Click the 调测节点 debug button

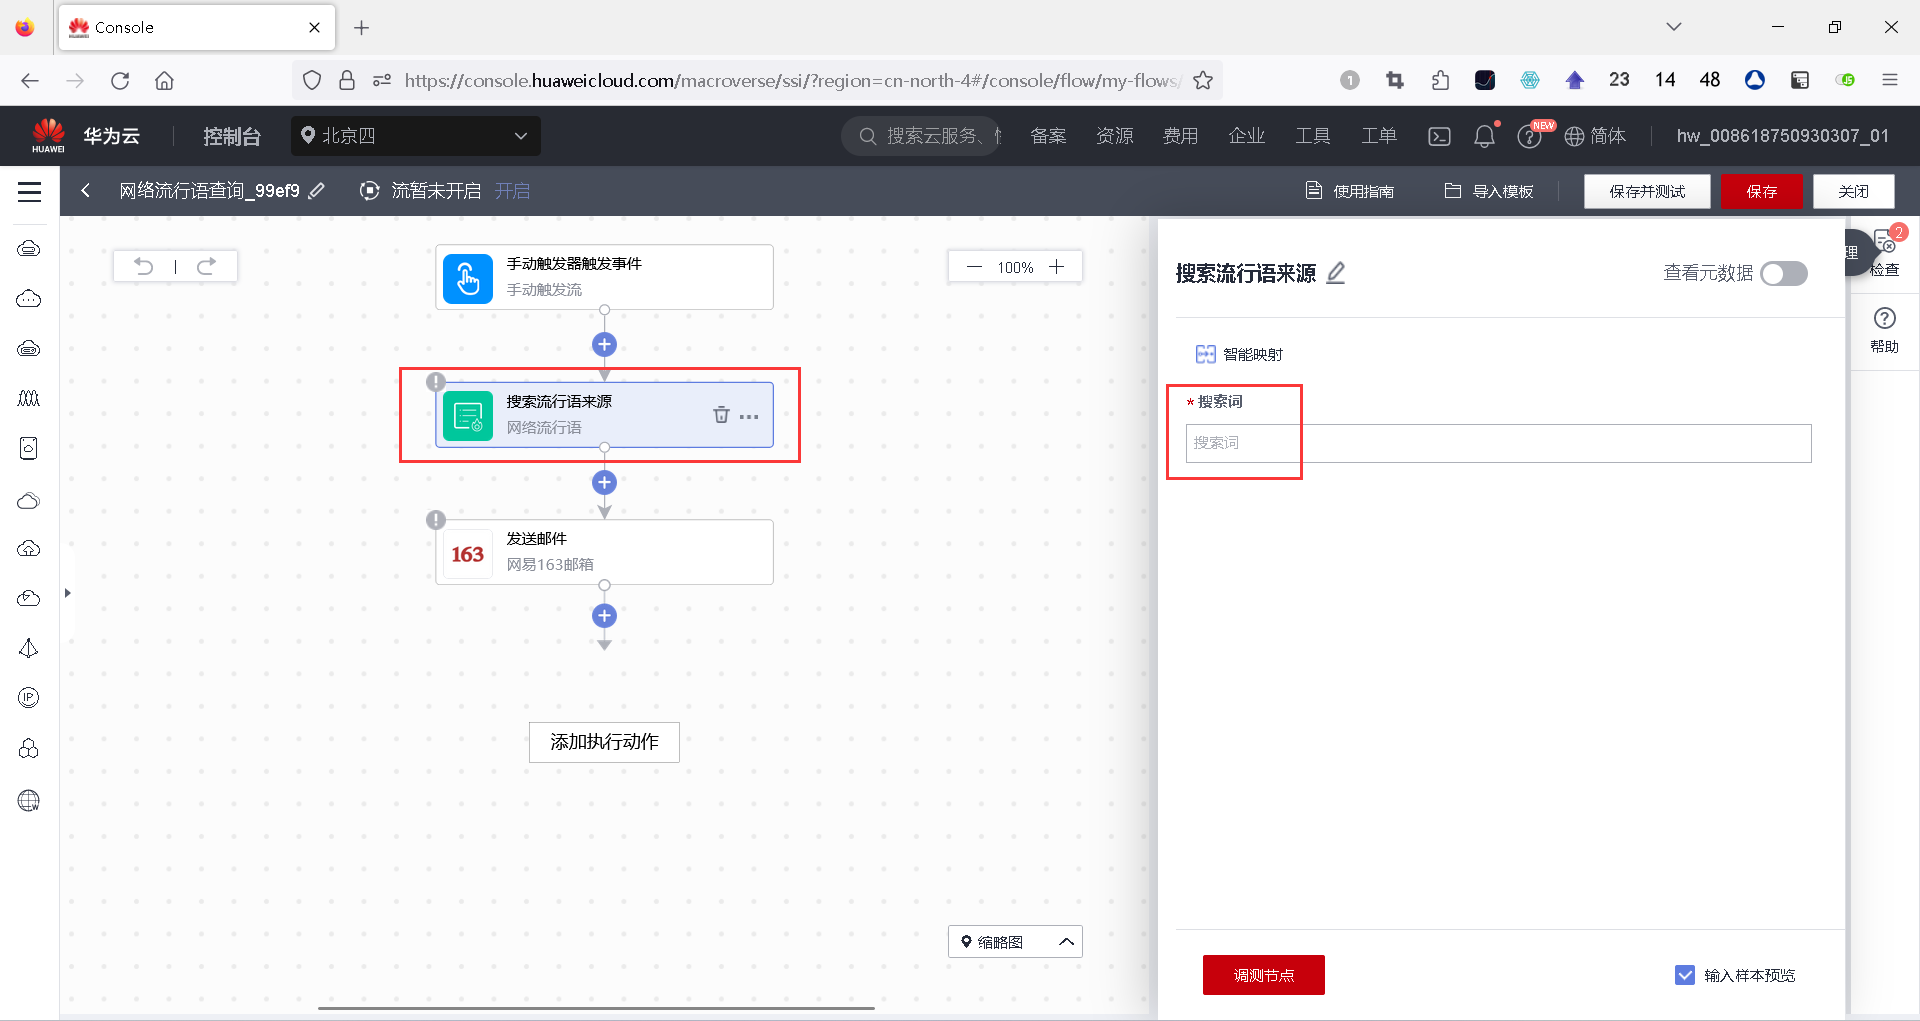point(1264,975)
